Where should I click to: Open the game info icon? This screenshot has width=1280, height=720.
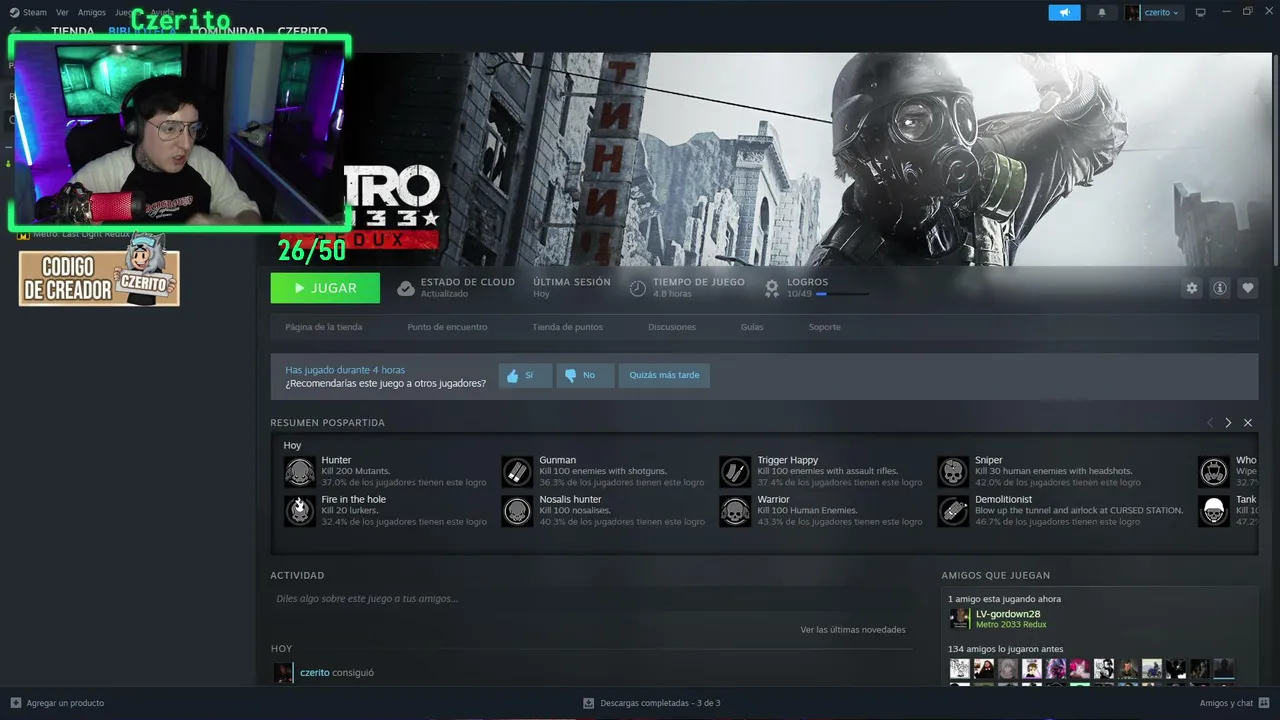1220,288
